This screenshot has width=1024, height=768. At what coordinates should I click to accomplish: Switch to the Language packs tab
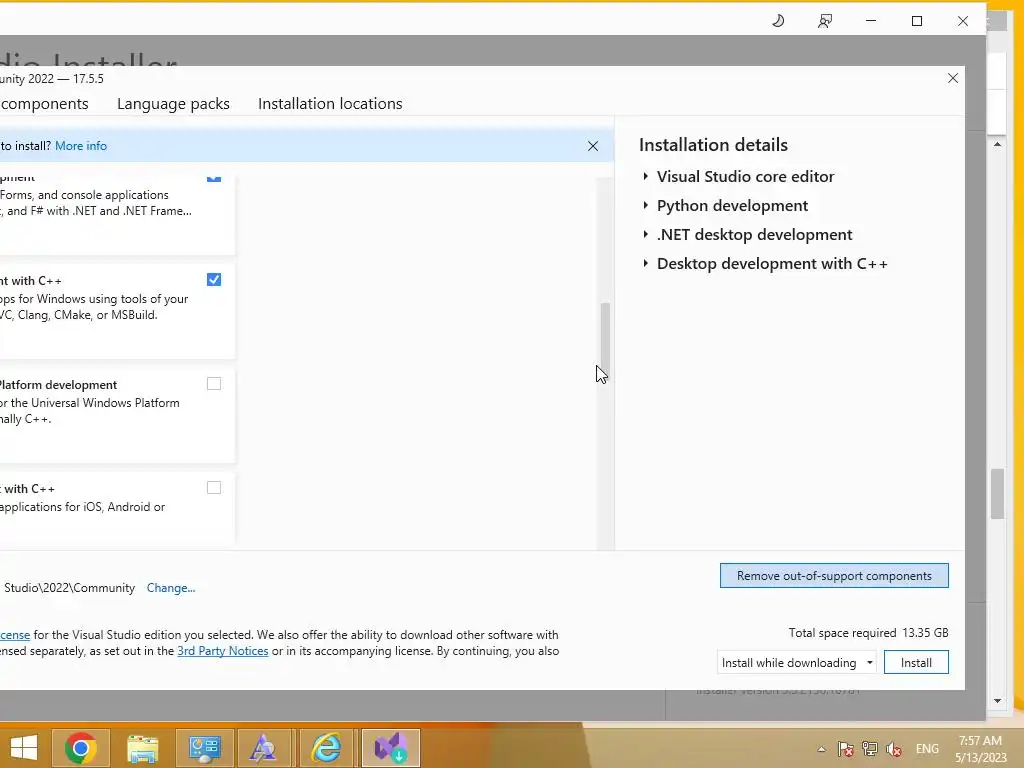click(173, 104)
